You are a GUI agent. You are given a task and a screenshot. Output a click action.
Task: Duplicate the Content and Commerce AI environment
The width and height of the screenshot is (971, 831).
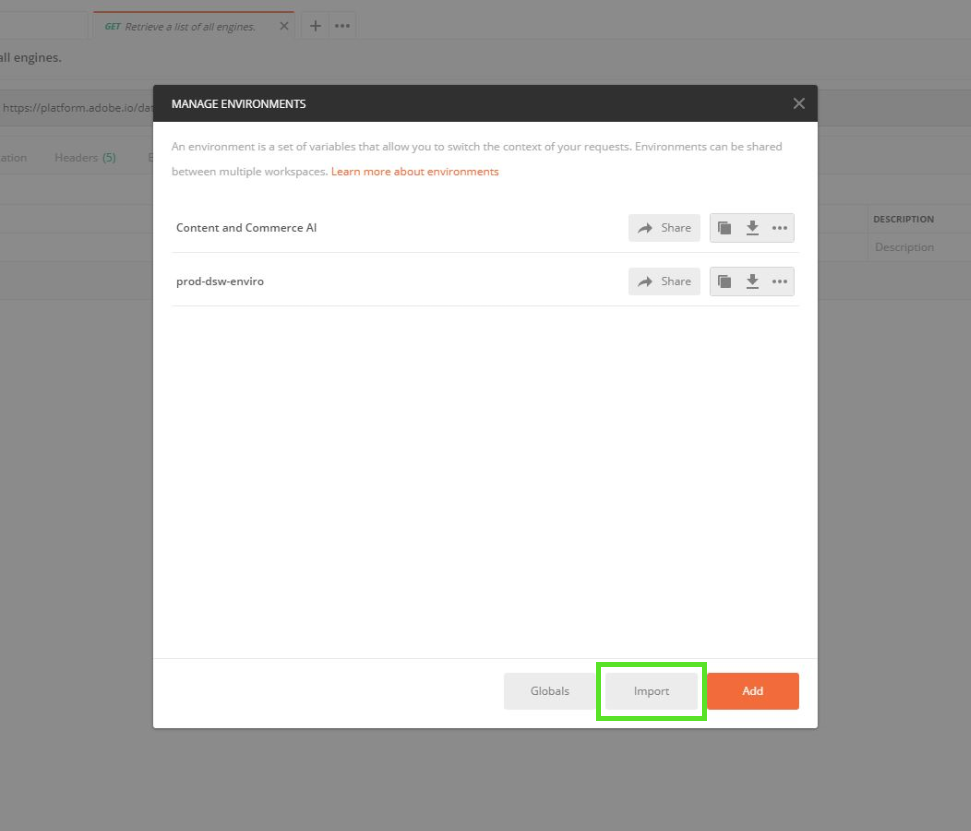(724, 228)
